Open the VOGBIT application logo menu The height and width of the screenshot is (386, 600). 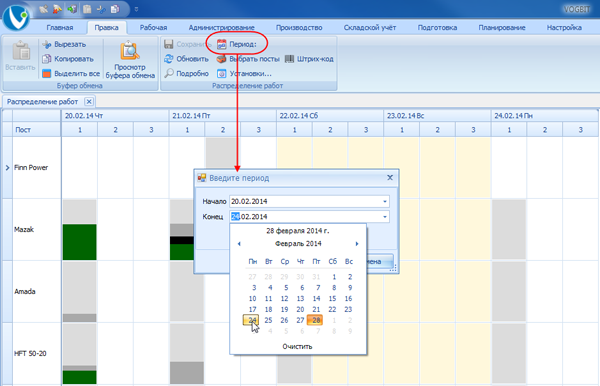click(x=15, y=17)
